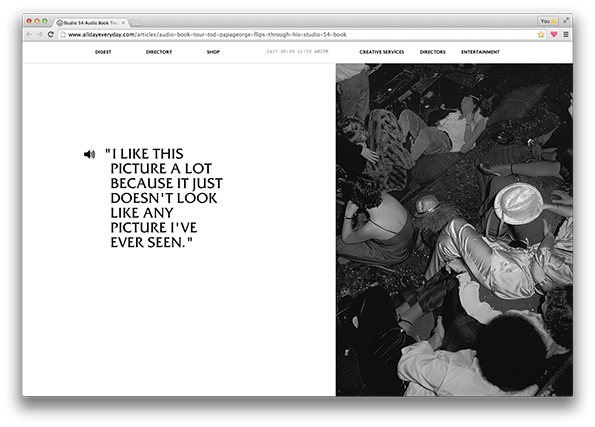
Task: Click the speaker audio icon beside the quote
Action: [x=89, y=154]
